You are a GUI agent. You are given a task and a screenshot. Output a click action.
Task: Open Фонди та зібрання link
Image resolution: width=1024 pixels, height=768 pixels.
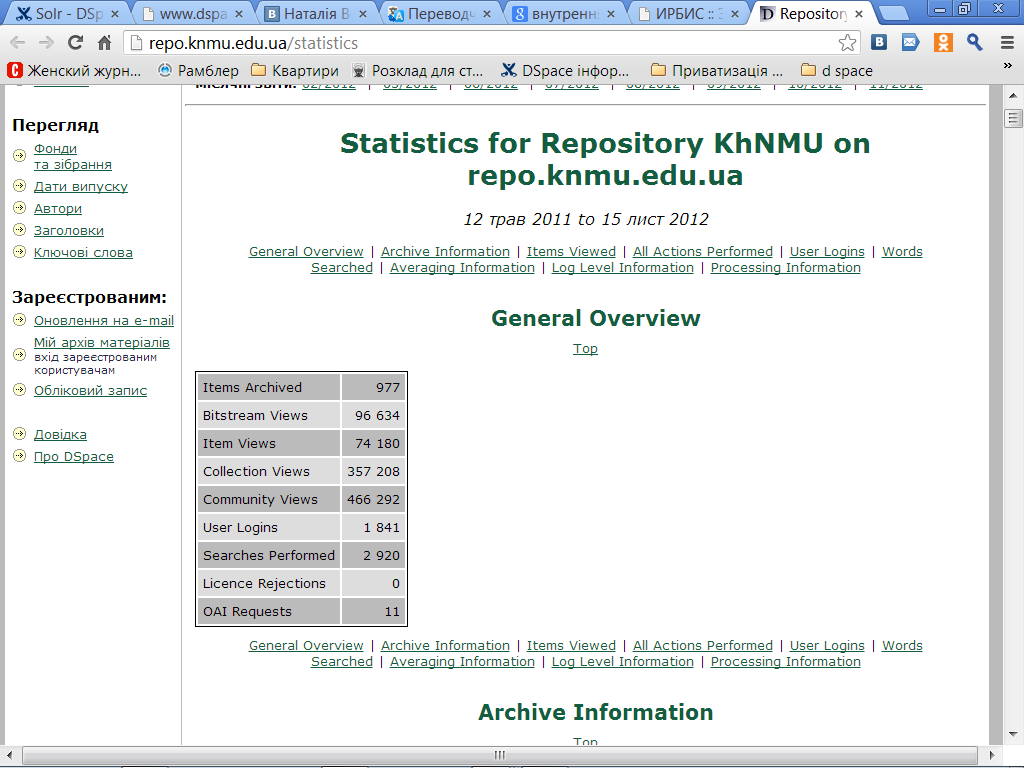pos(72,157)
